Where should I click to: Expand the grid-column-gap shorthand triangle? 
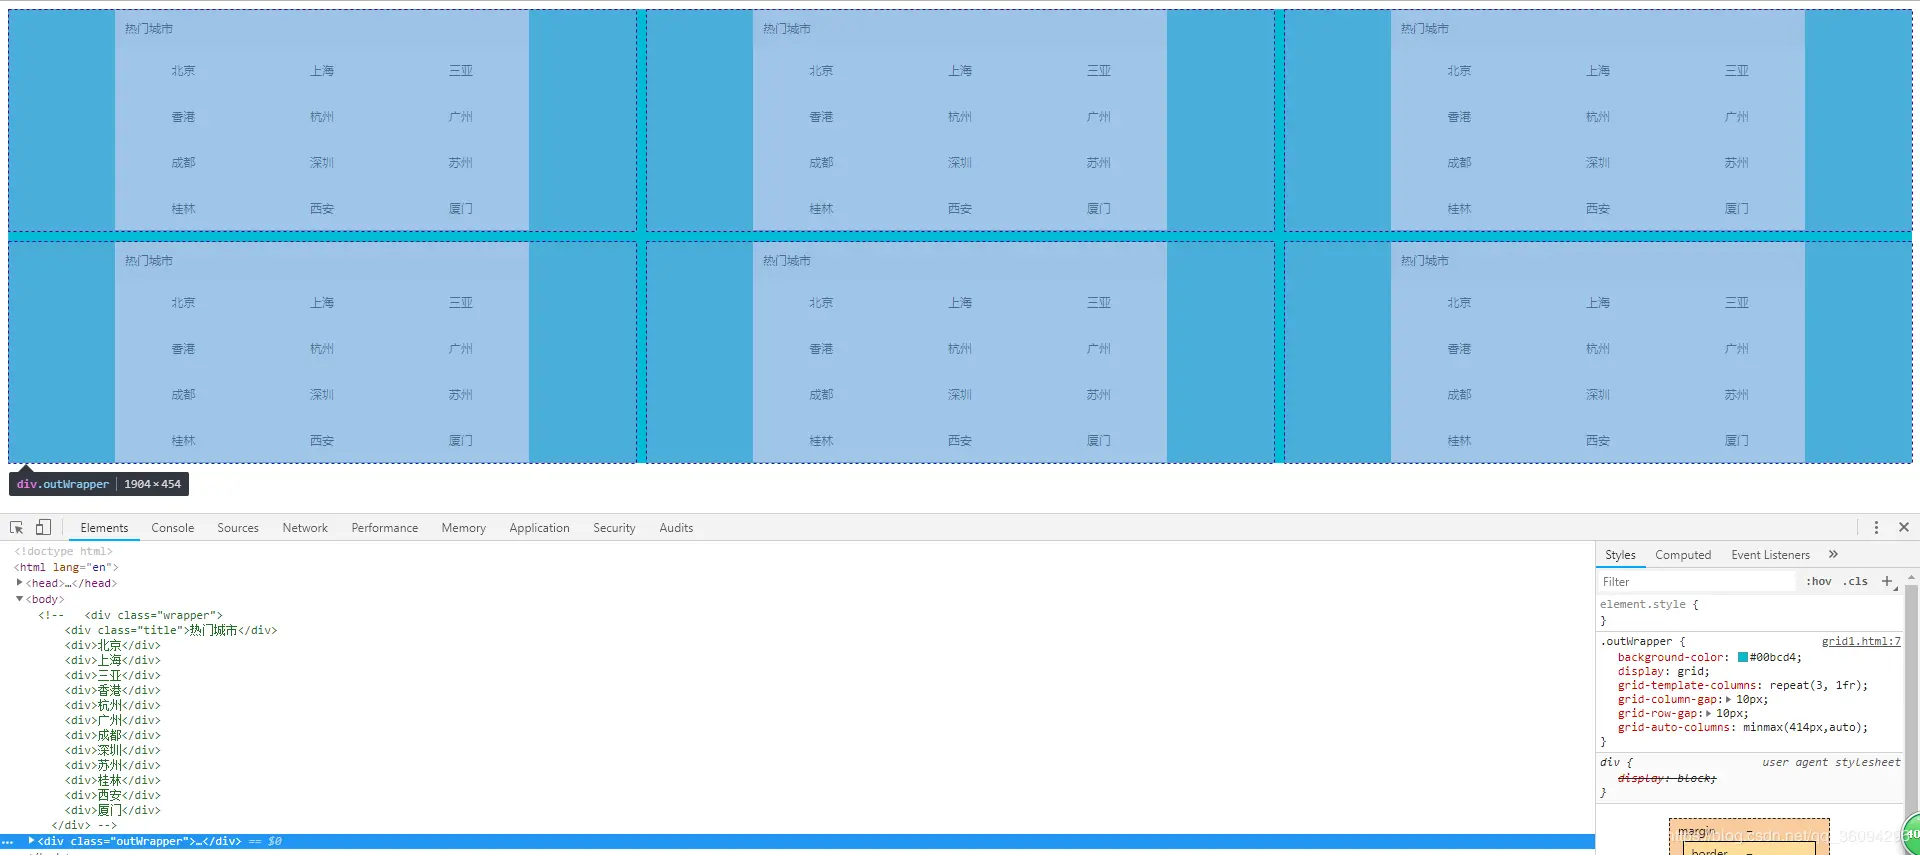[x=1728, y=699]
